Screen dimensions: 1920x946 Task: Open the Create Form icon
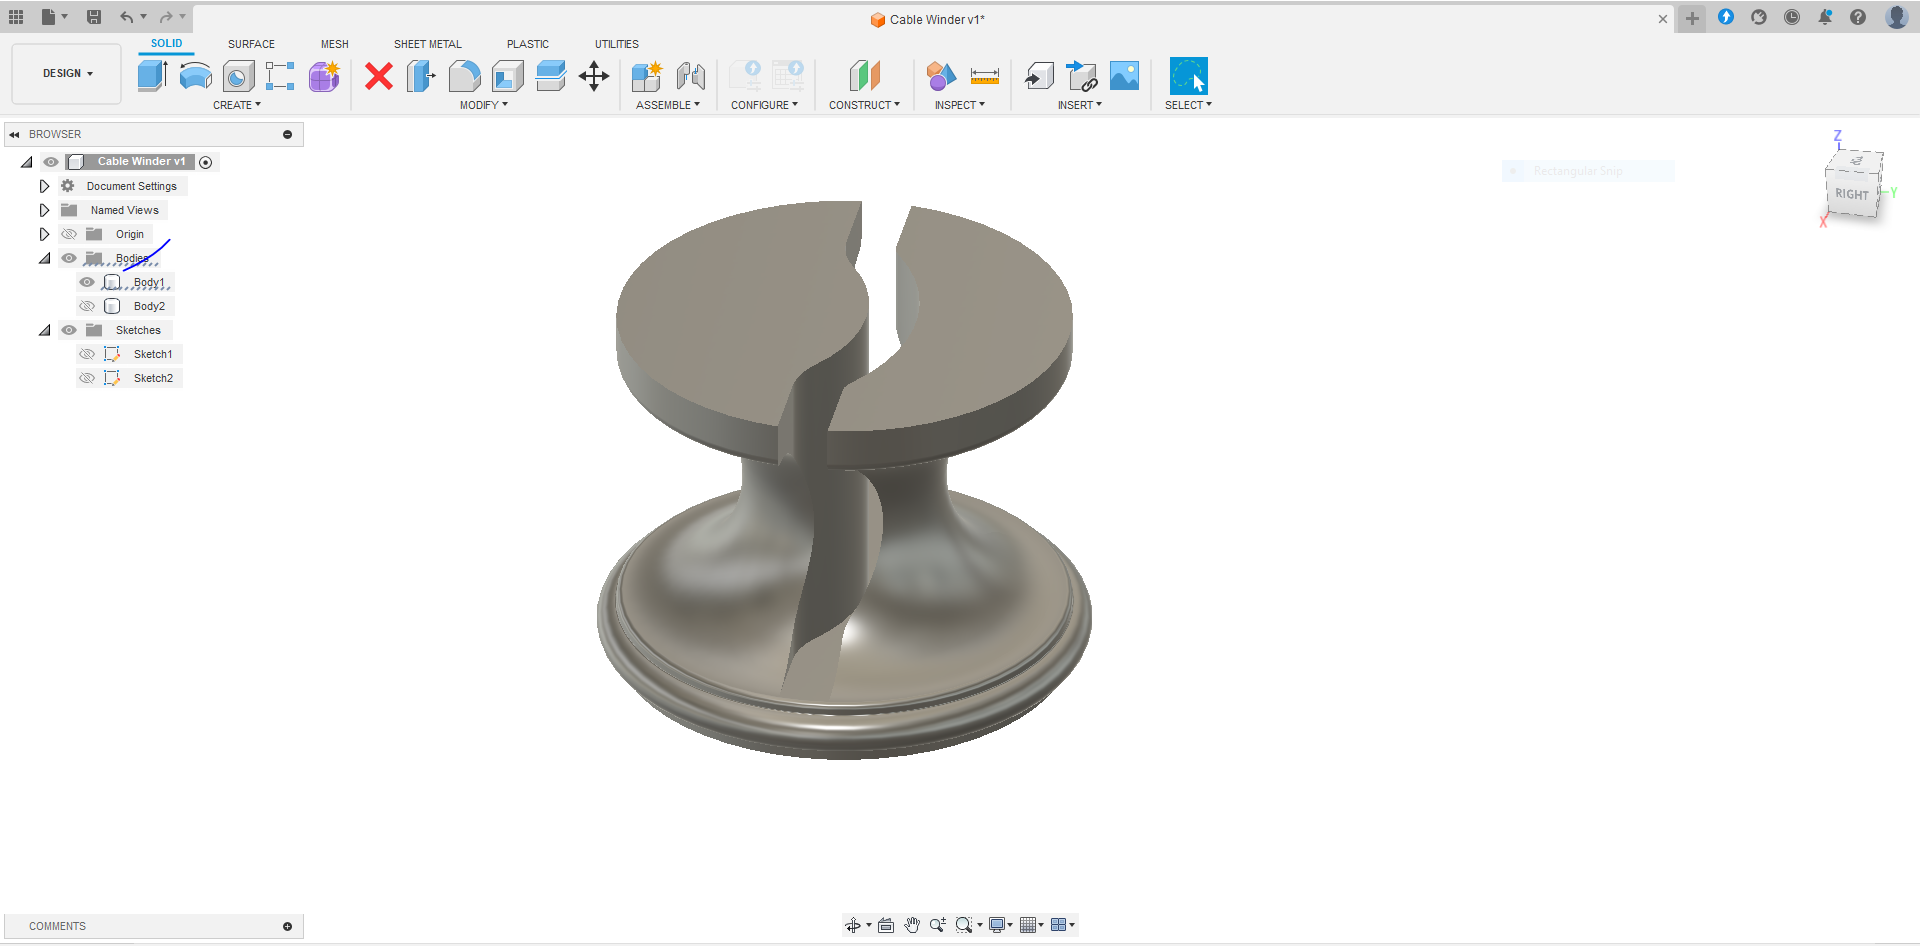pyautogui.click(x=324, y=76)
